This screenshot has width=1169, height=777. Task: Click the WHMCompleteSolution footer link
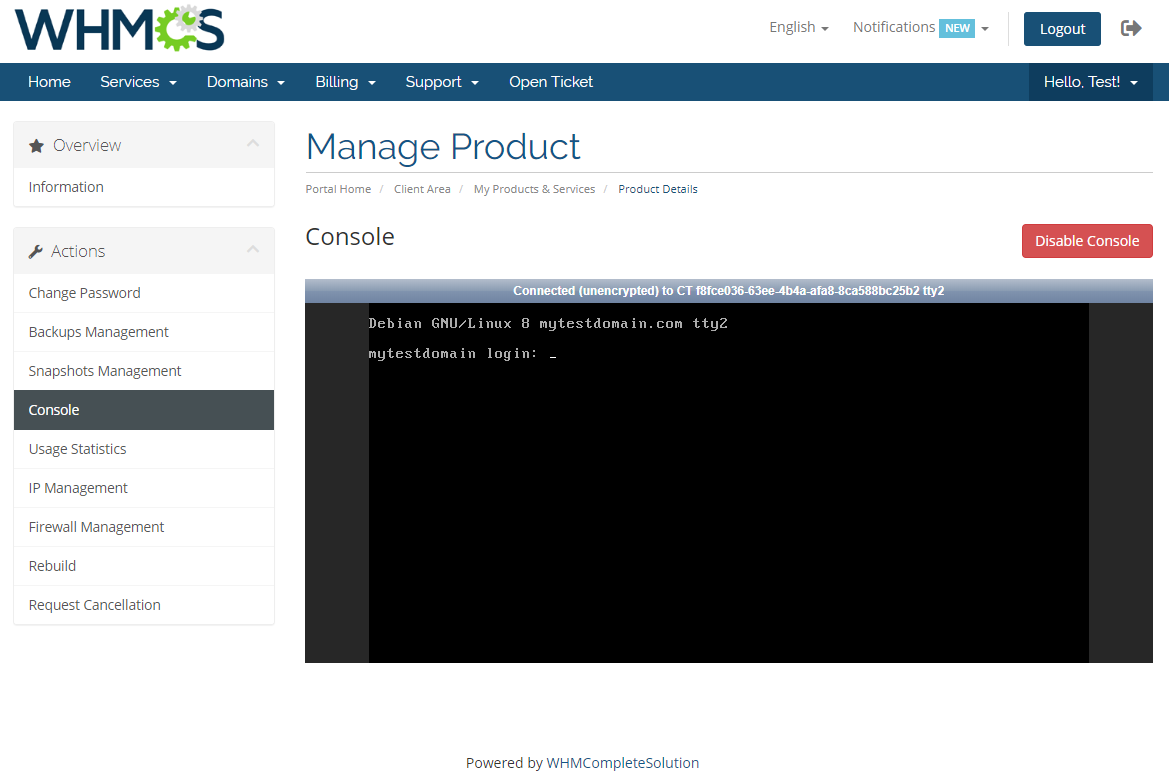[x=623, y=763]
